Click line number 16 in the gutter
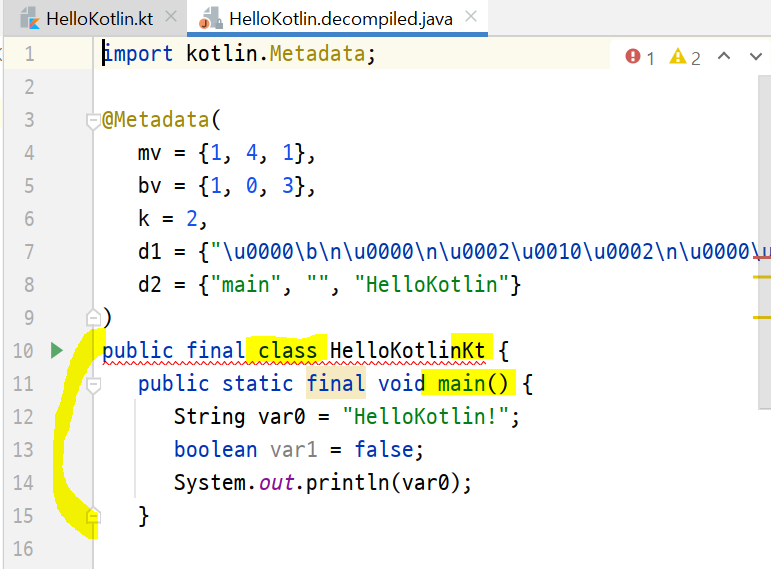Image resolution: width=771 pixels, height=569 pixels. 23,548
